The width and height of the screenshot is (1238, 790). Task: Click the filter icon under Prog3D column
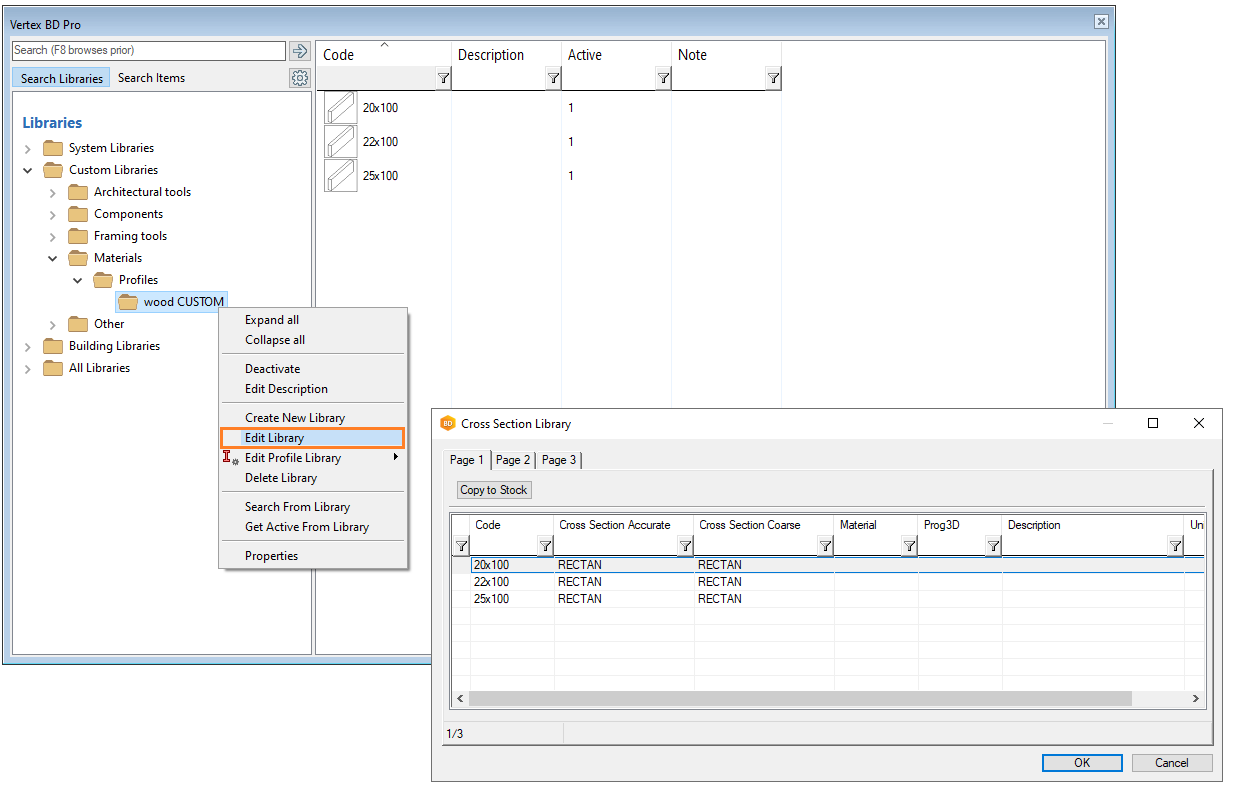993,546
